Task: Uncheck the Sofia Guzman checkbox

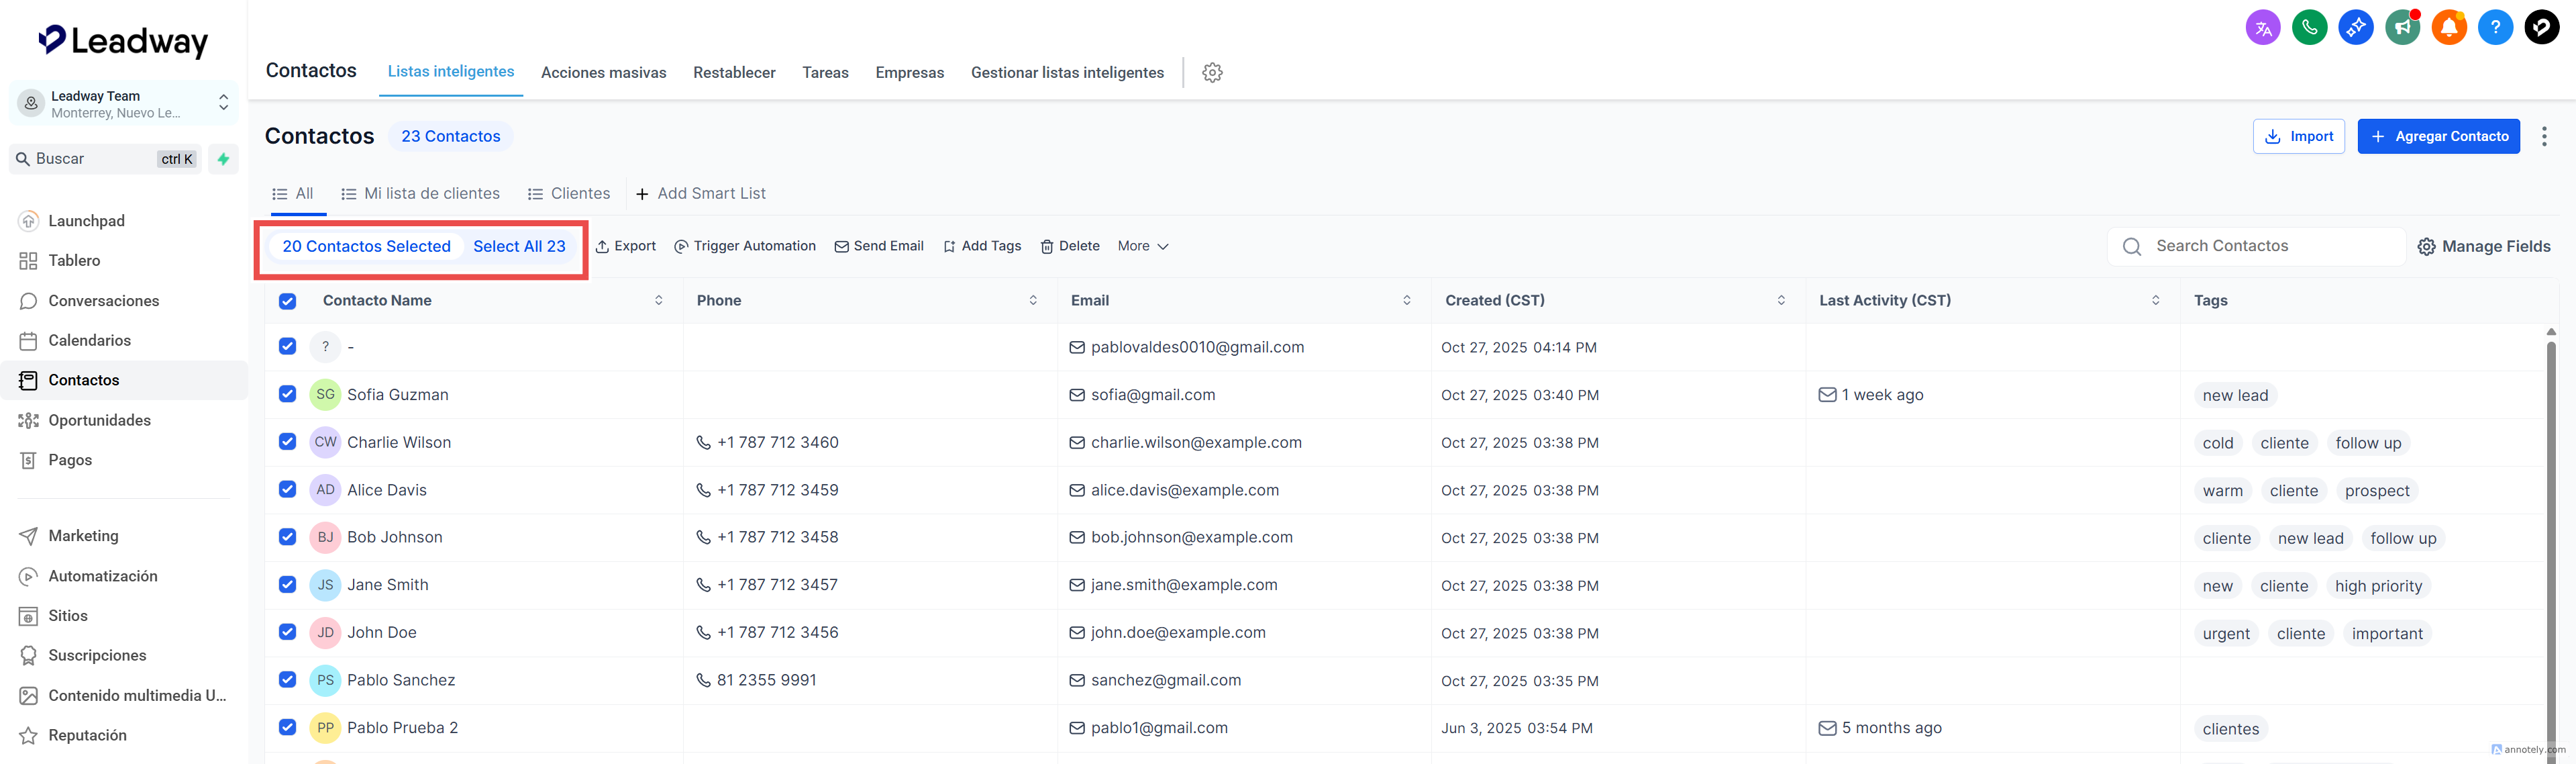Action: coord(288,394)
